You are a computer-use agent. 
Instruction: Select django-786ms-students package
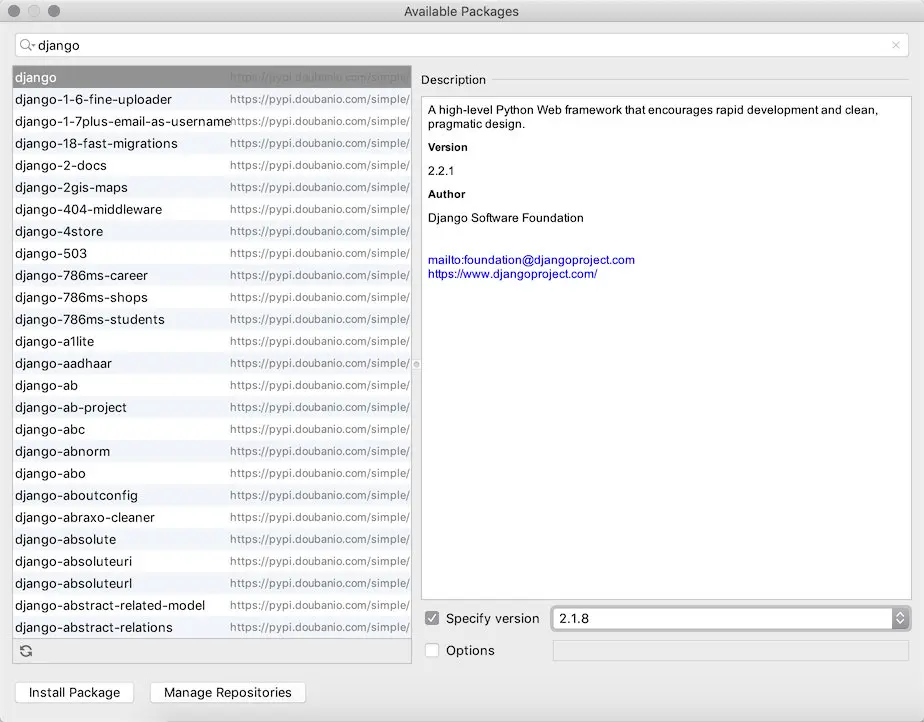pos(212,319)
